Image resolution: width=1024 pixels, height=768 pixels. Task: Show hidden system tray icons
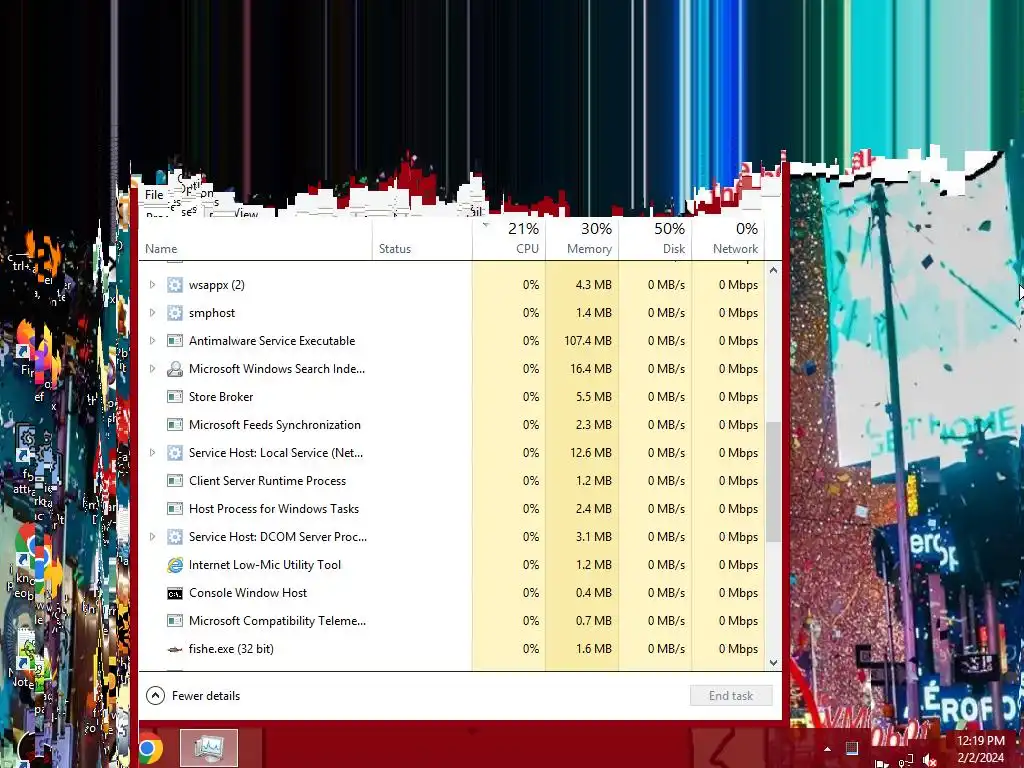(827, 749)
